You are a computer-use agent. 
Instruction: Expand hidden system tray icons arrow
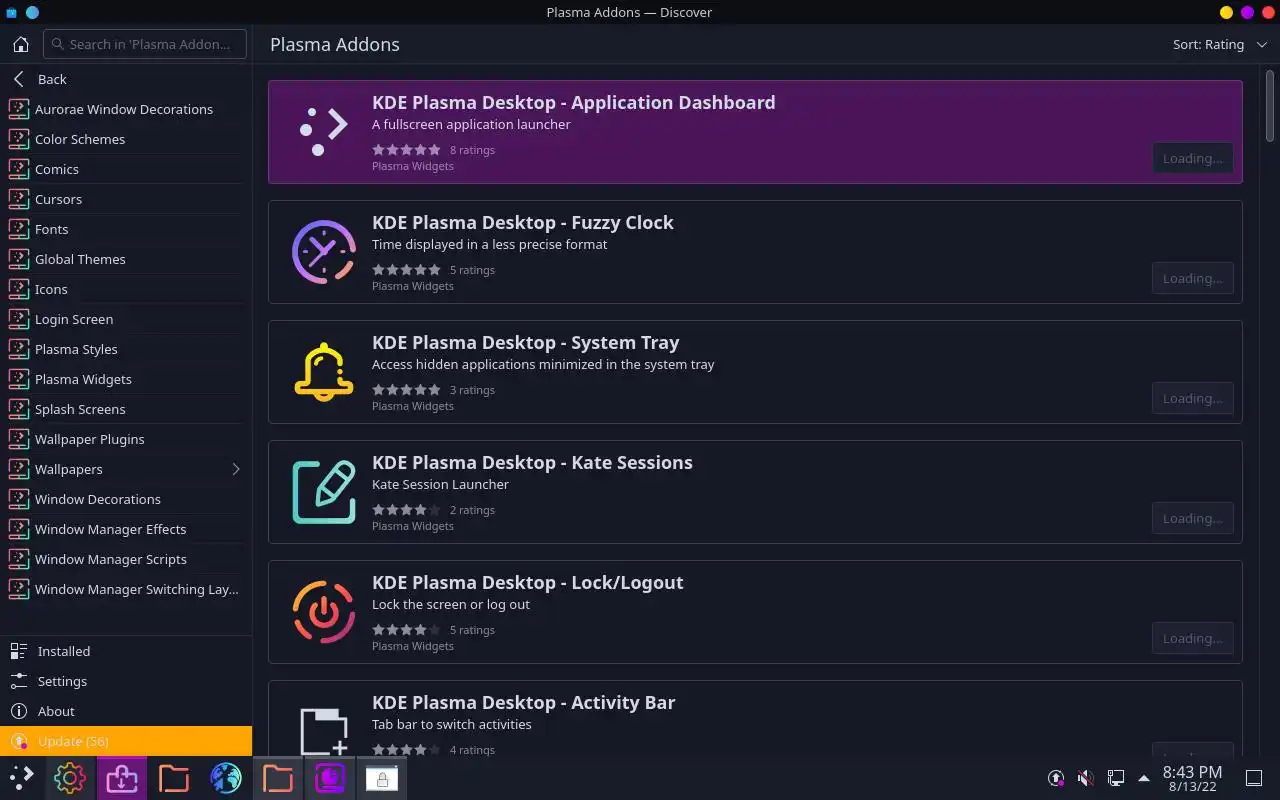pos(1144,777)
